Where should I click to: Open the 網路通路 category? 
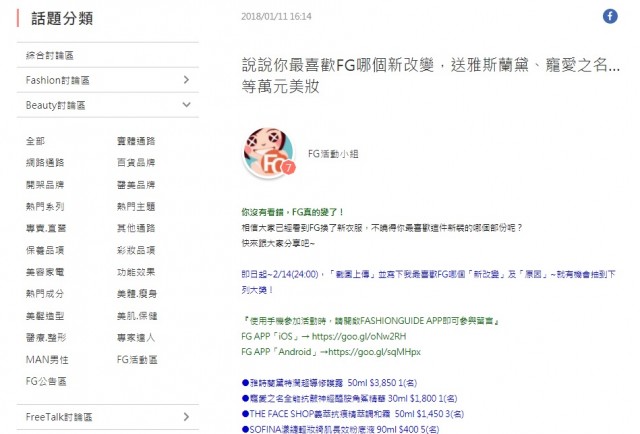click(44, 162)
